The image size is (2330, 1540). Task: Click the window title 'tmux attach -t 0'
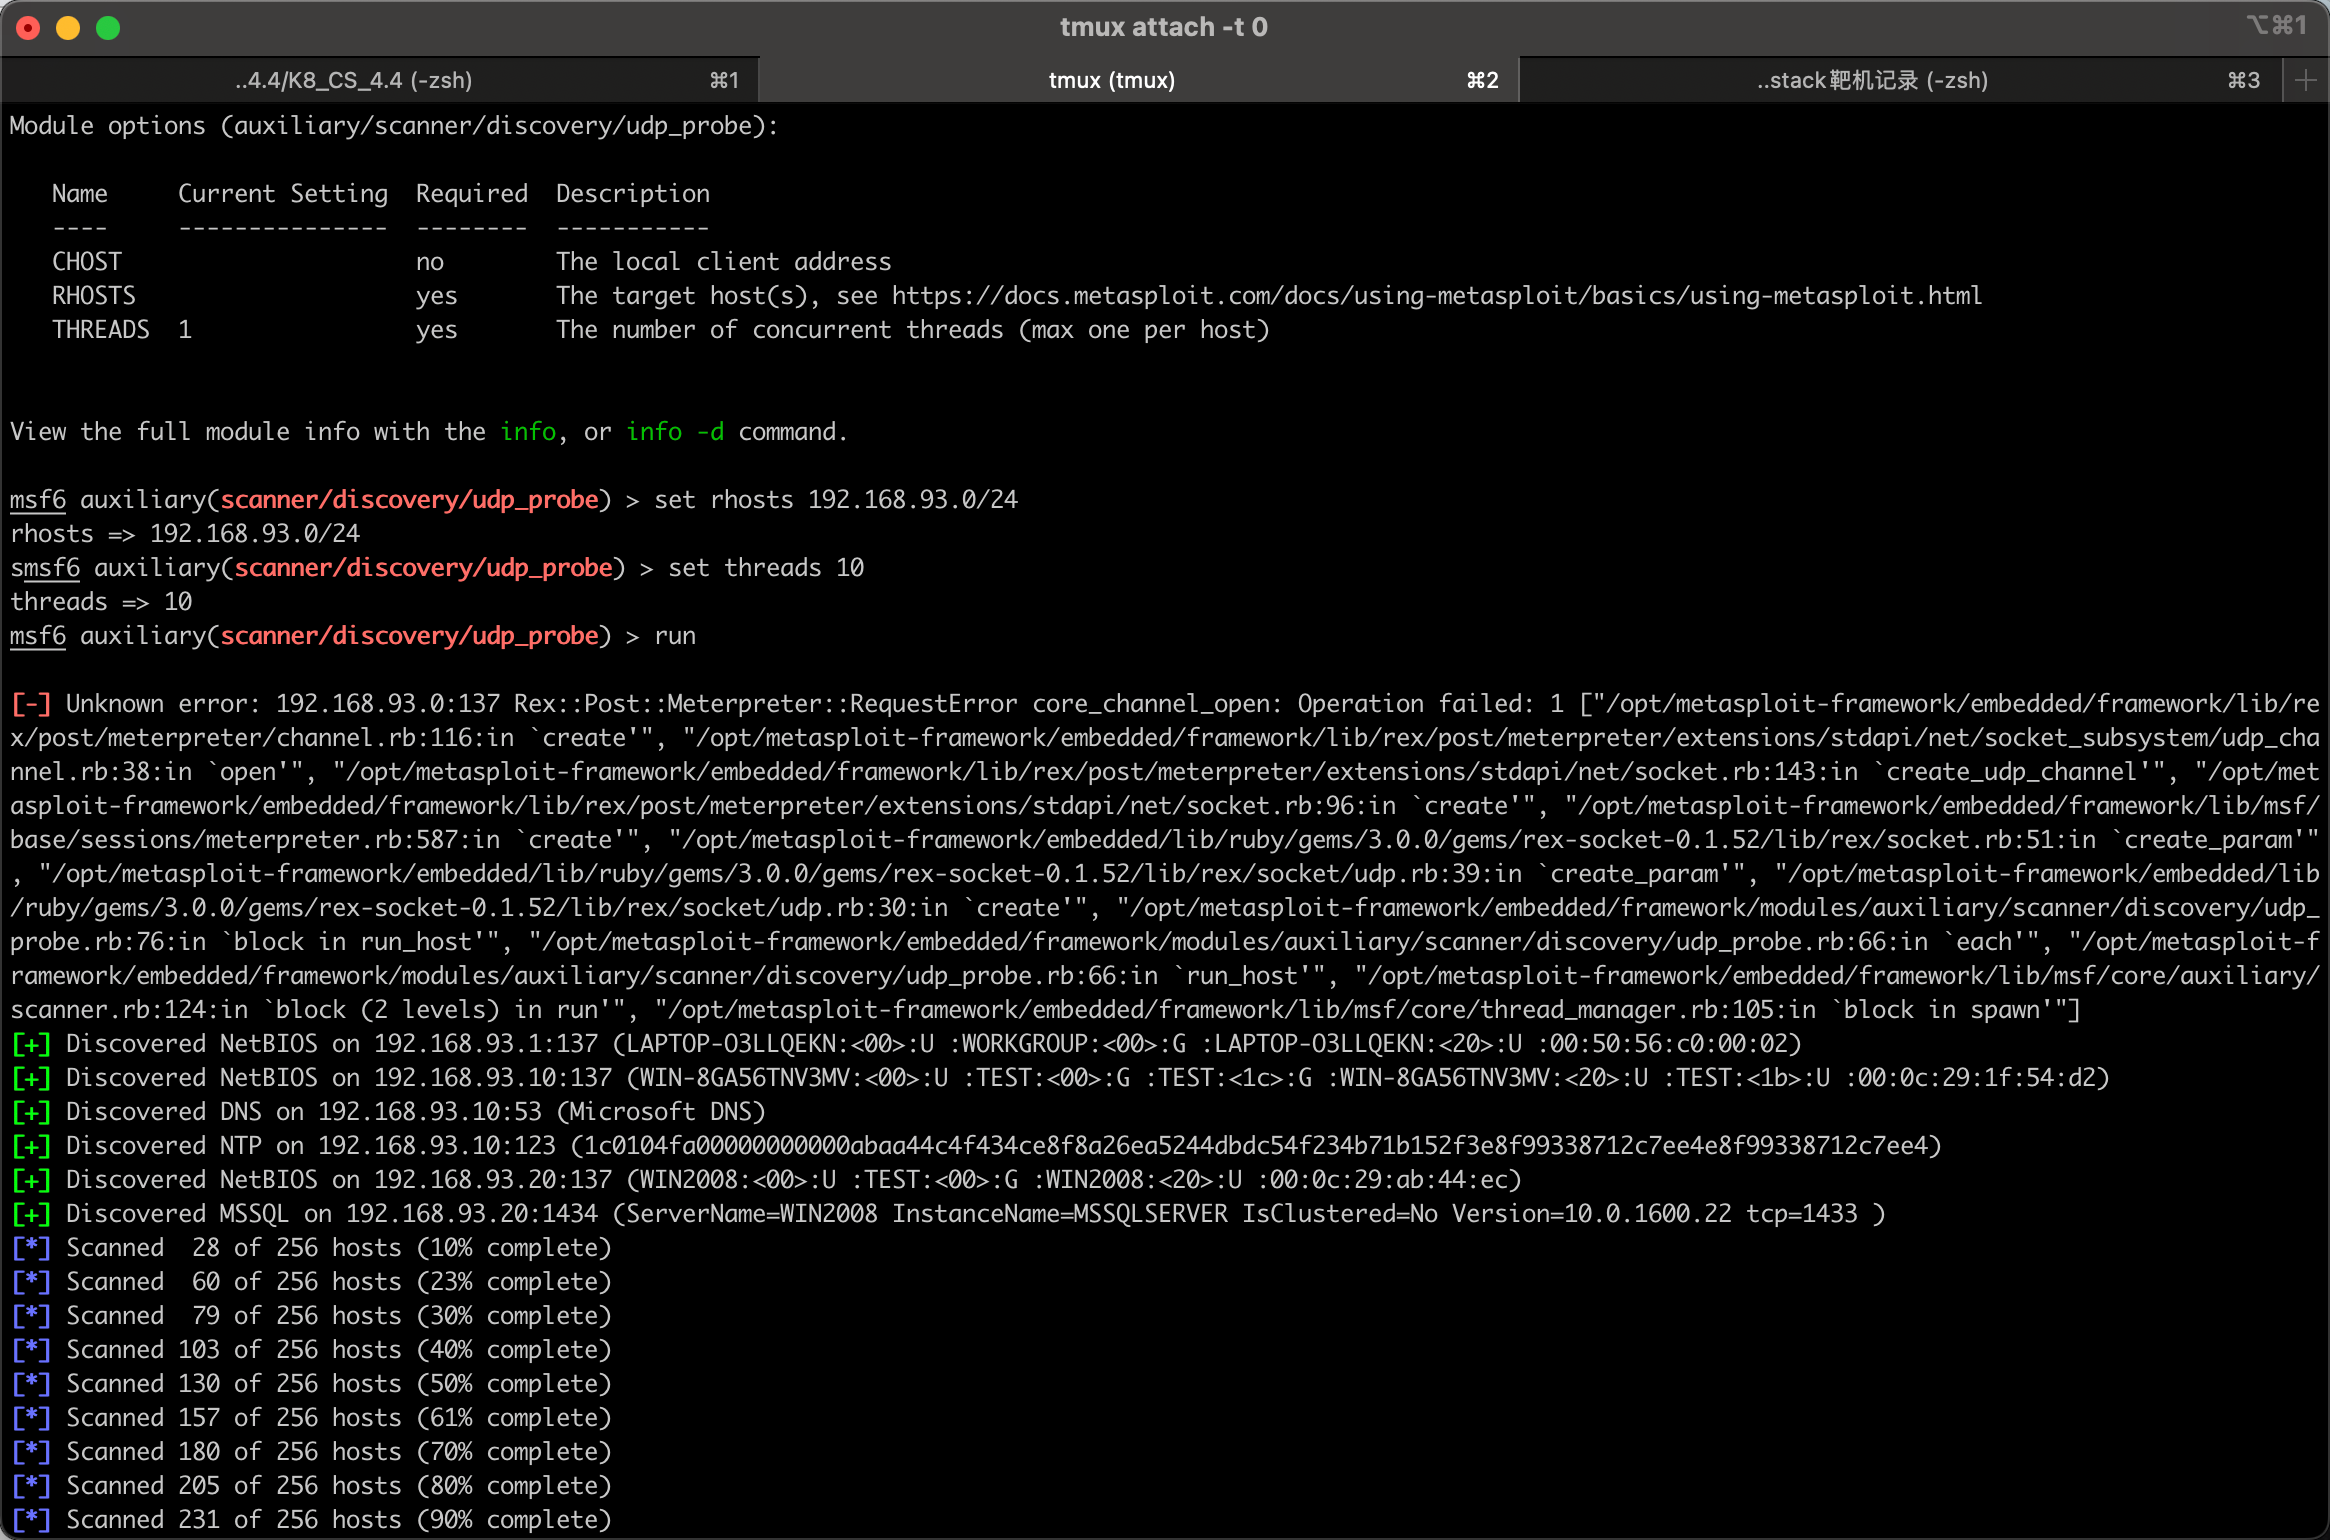click(1164, 27)
